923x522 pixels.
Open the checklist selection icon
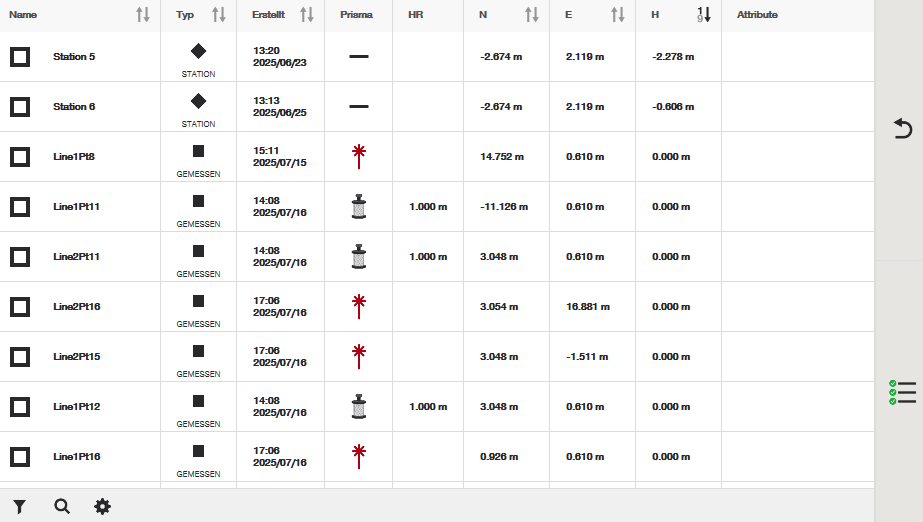902,392
